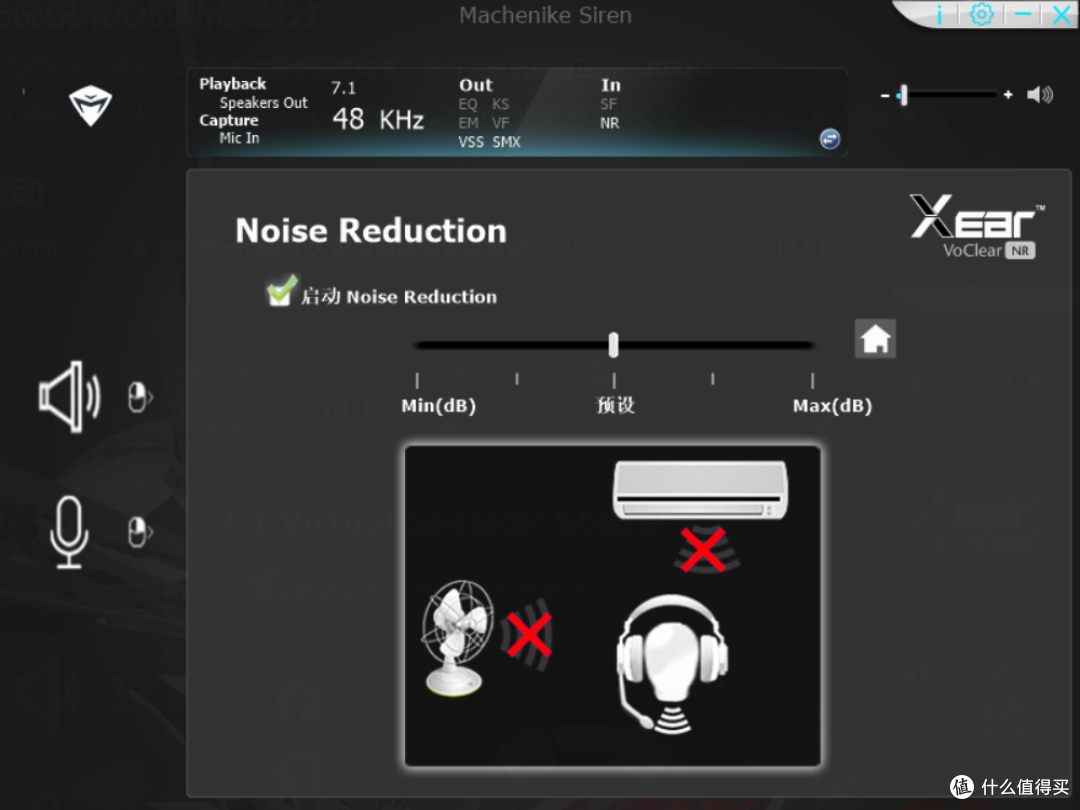This screenshot has height=810, width=1080.
Task: Click the Max(dB) slider label
Action: tap(832, 406)
